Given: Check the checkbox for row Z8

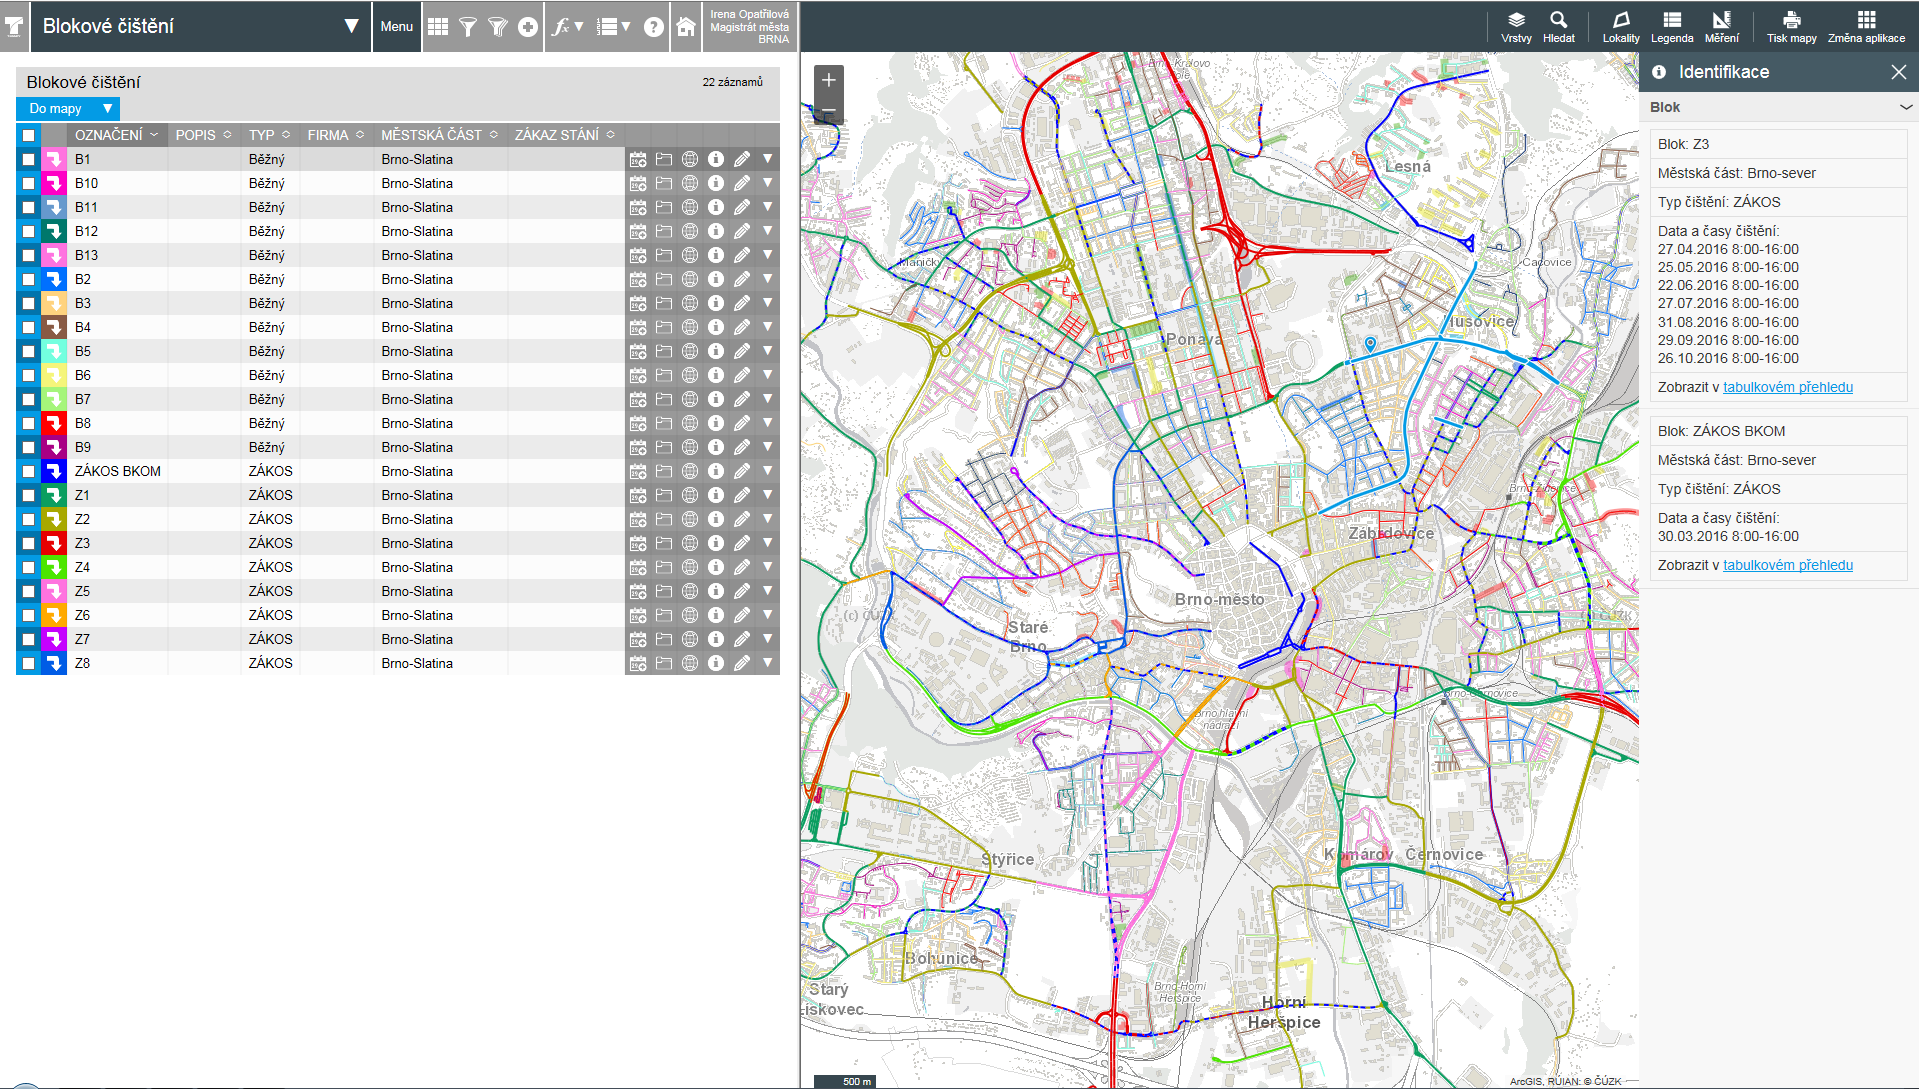Looking at the screenshot, I should click(x=28, y=663).
